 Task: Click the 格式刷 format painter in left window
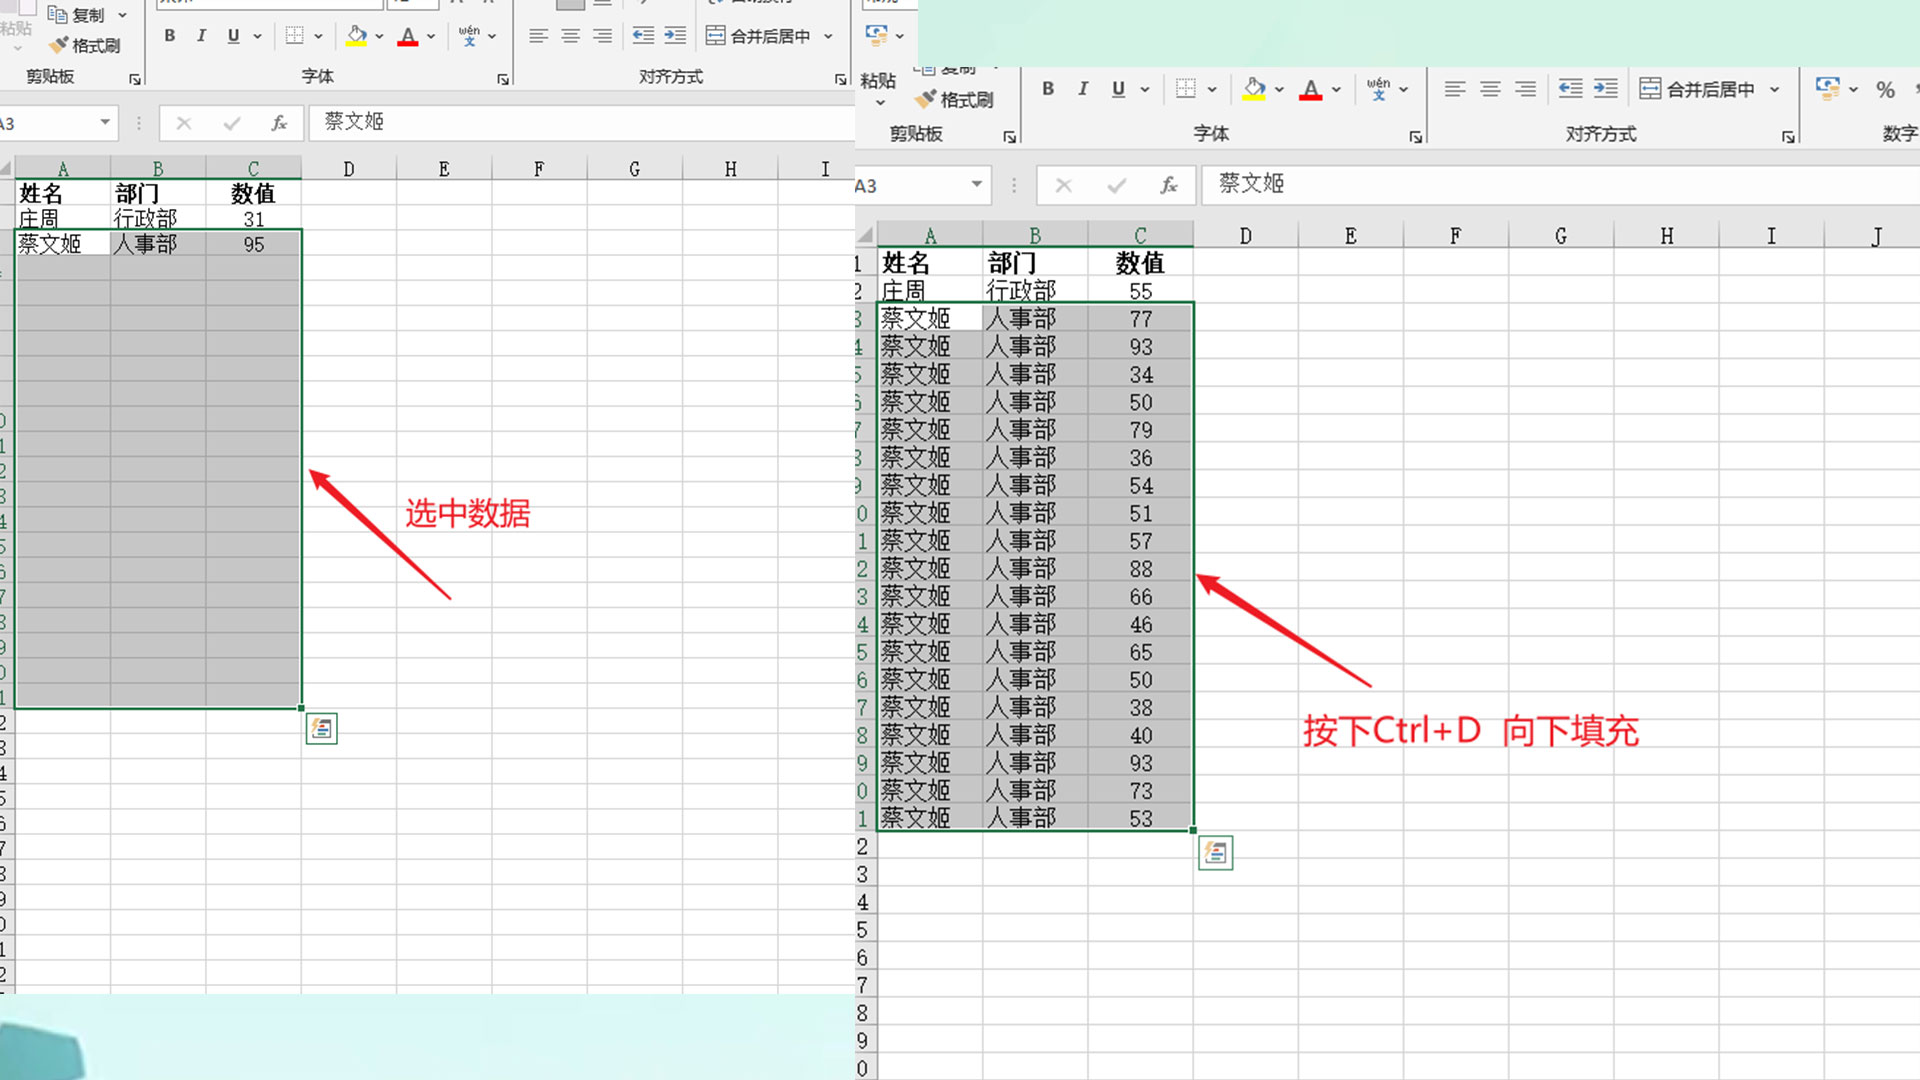[86, 45]
